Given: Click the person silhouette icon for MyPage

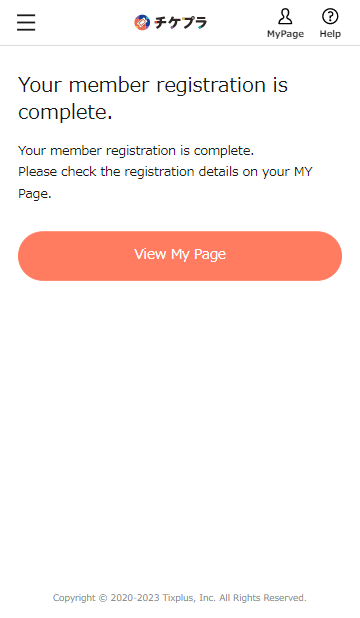Looking at the screenshot, I should (285, 17).
